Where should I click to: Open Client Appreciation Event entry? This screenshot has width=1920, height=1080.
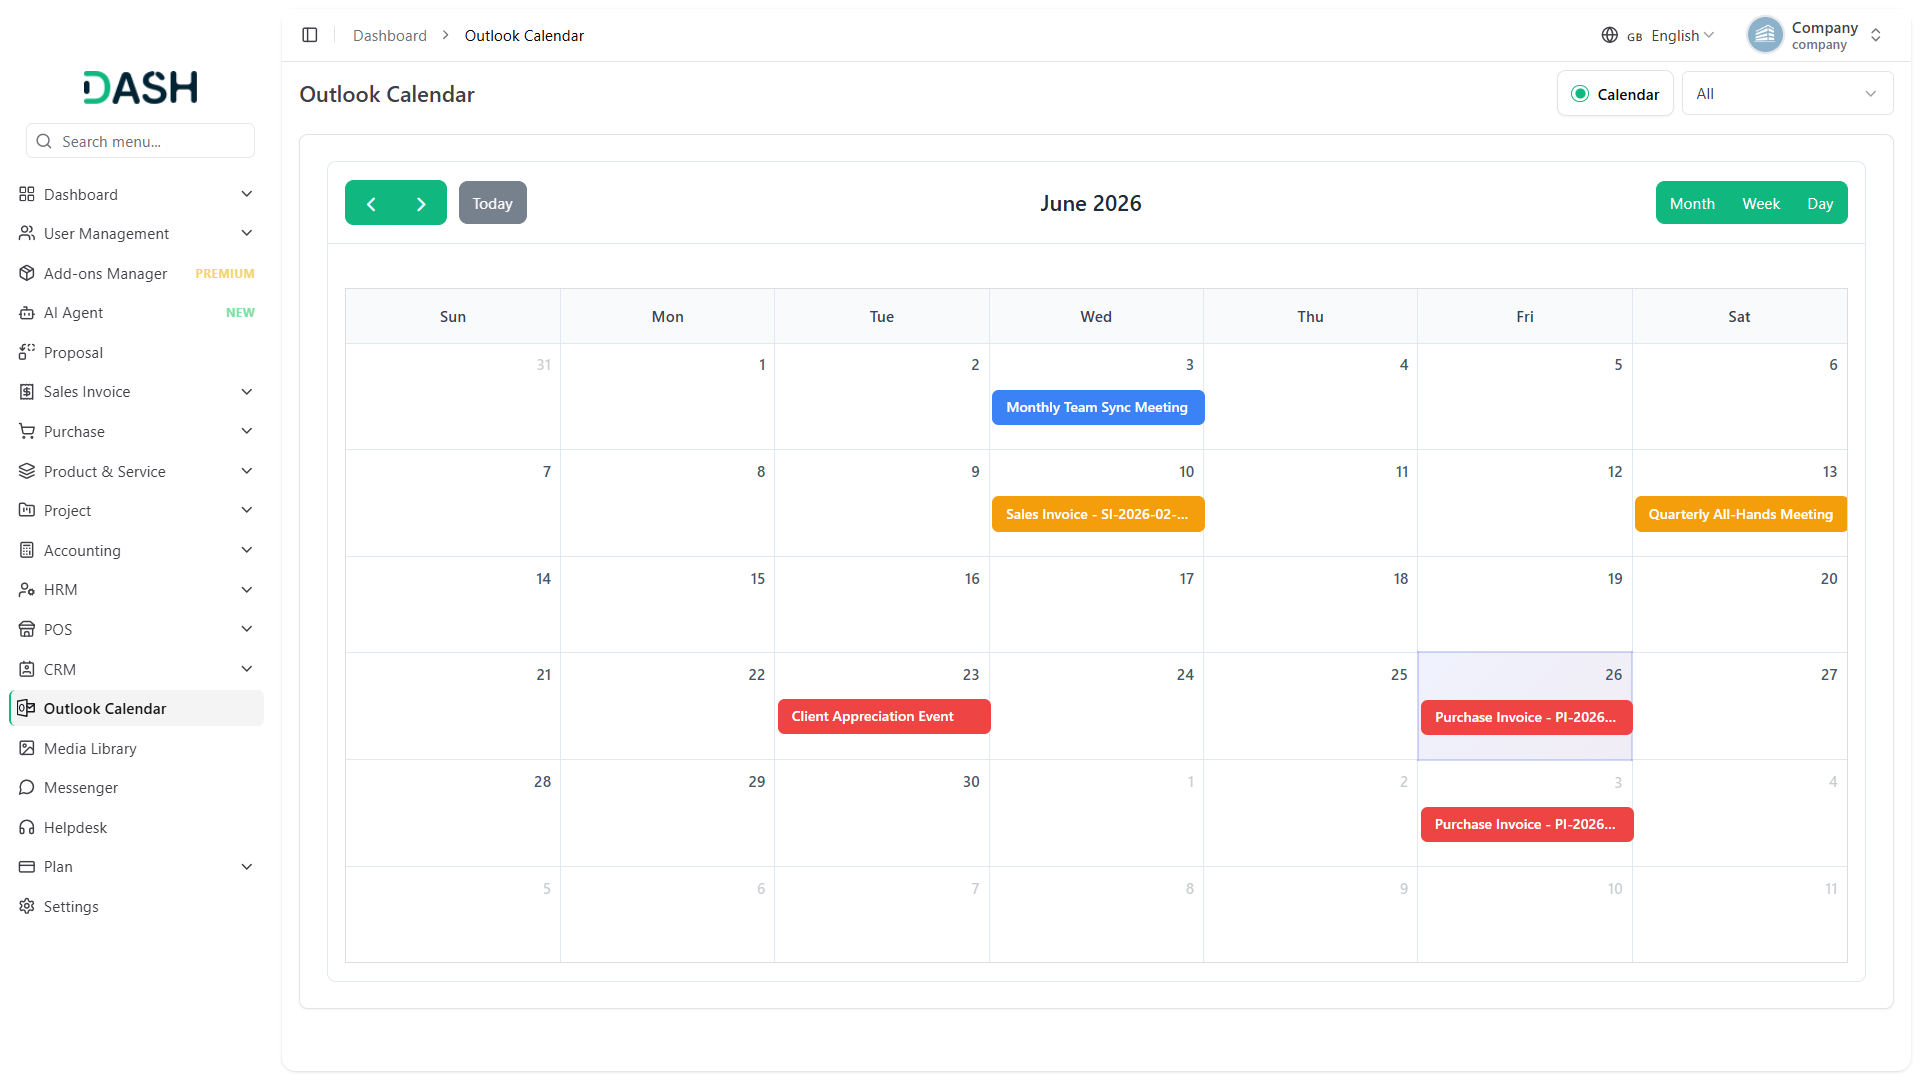(884, 716)
